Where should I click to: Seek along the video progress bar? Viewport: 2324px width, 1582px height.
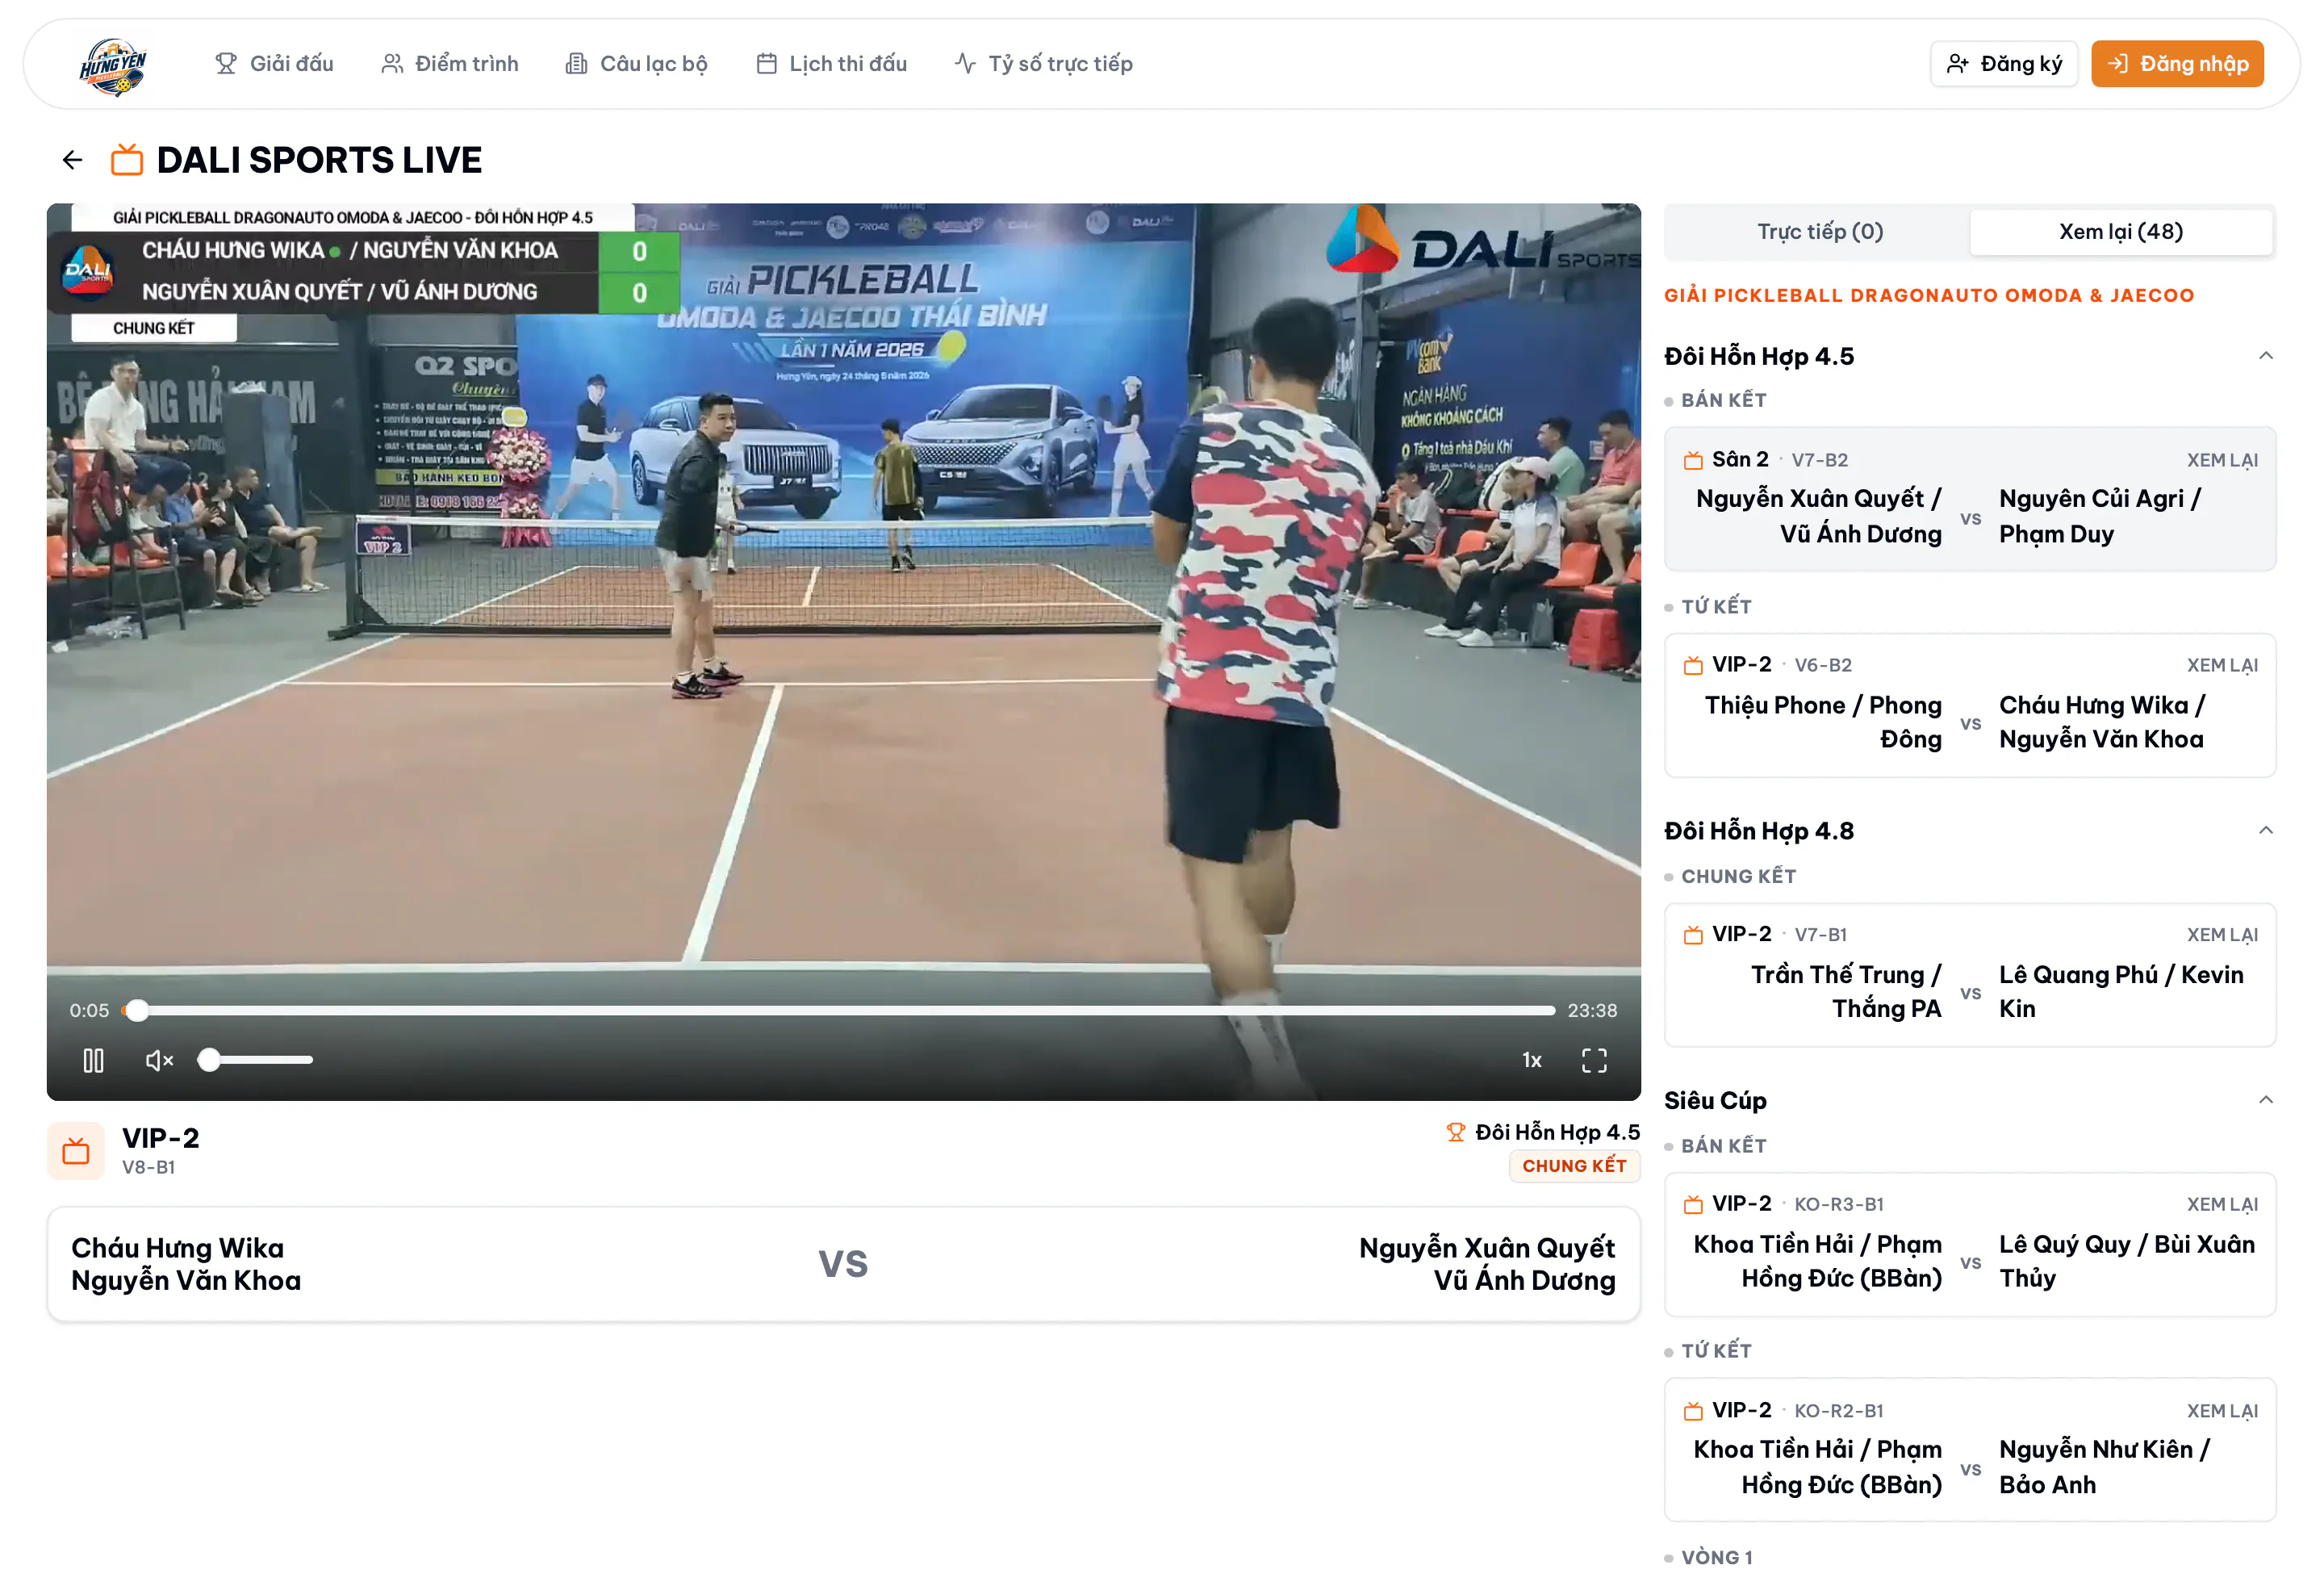838,1011
